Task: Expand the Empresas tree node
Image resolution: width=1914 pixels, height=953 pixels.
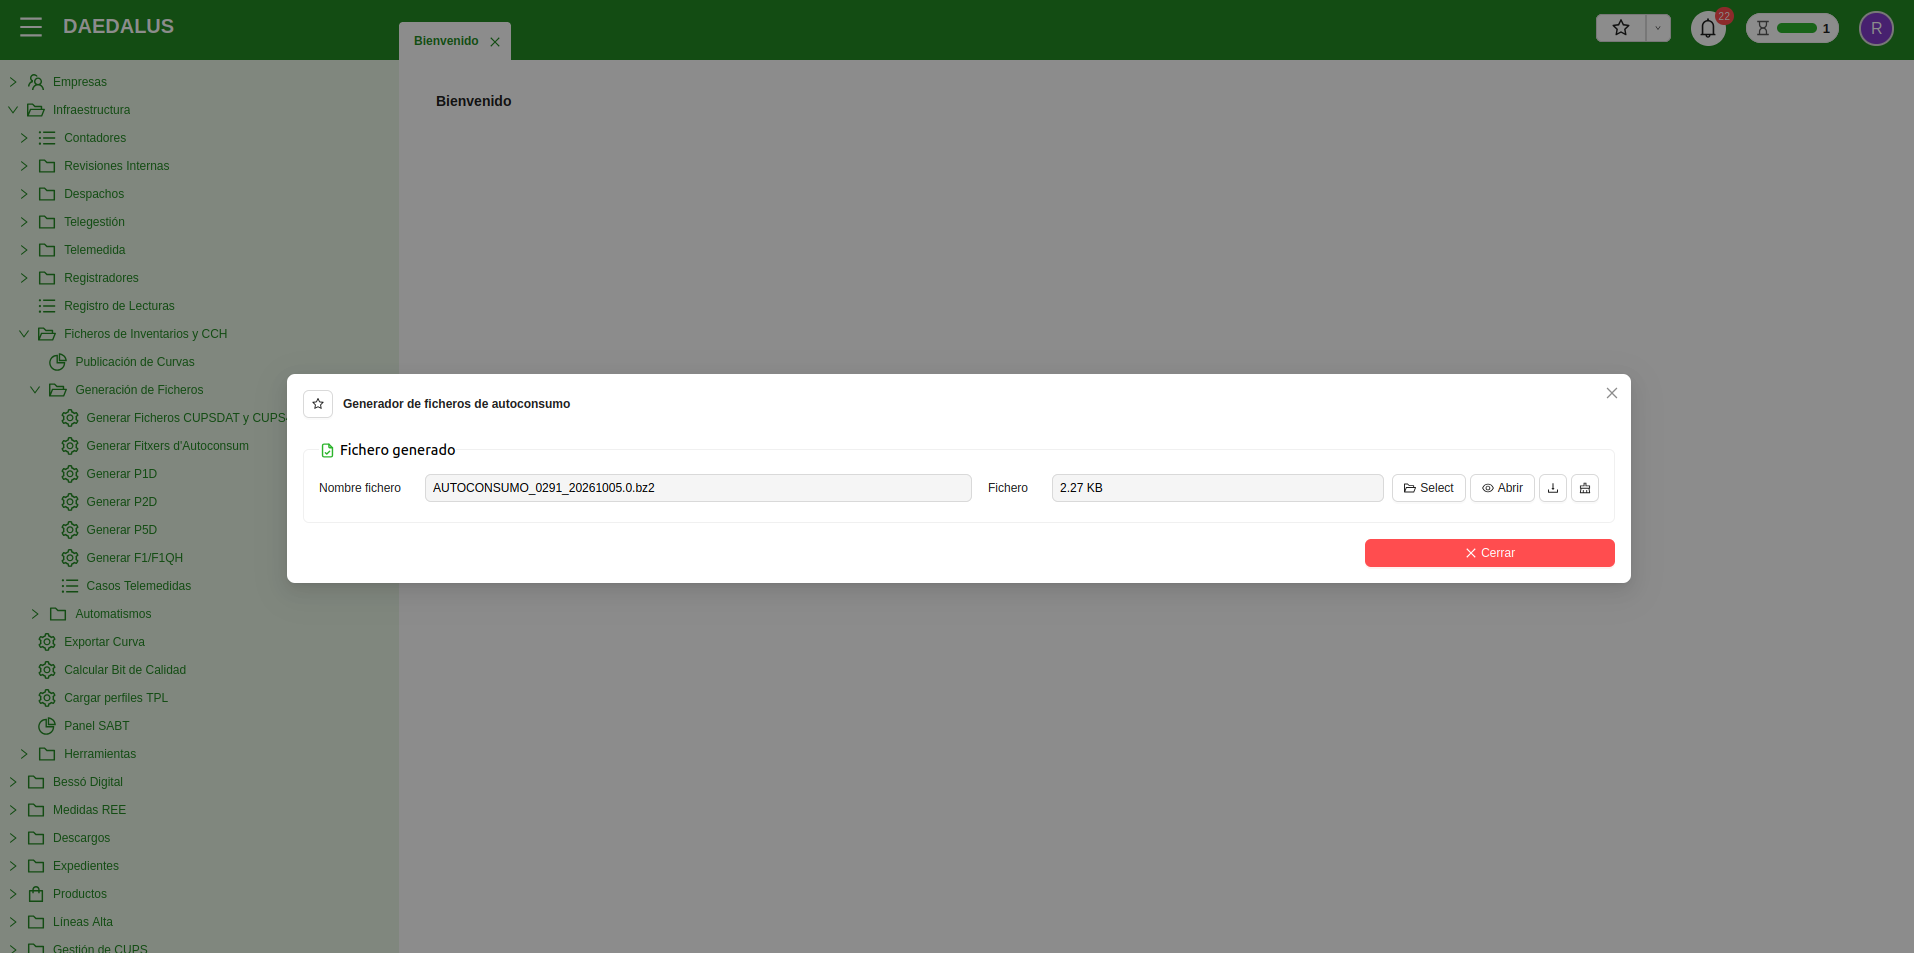Action: tap(13, 82)
